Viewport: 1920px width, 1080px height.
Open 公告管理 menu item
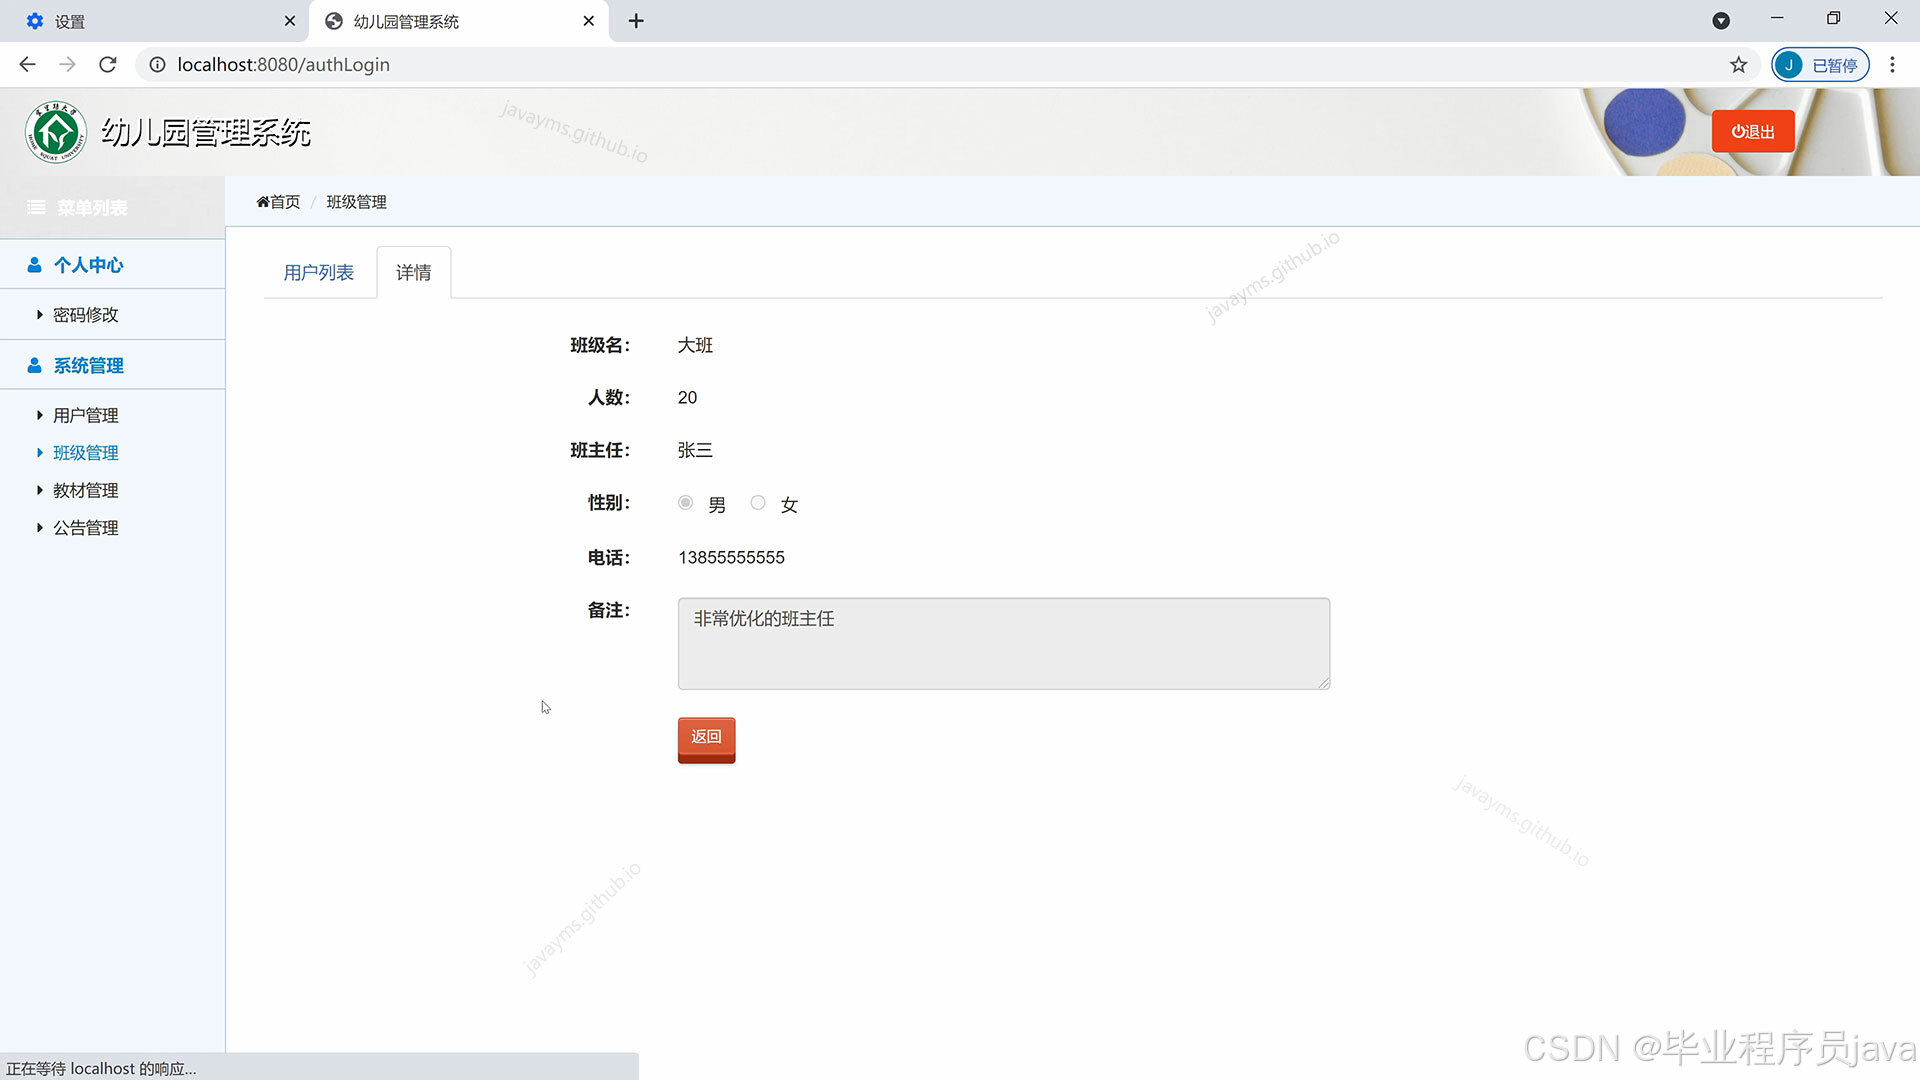pos(86,528)
